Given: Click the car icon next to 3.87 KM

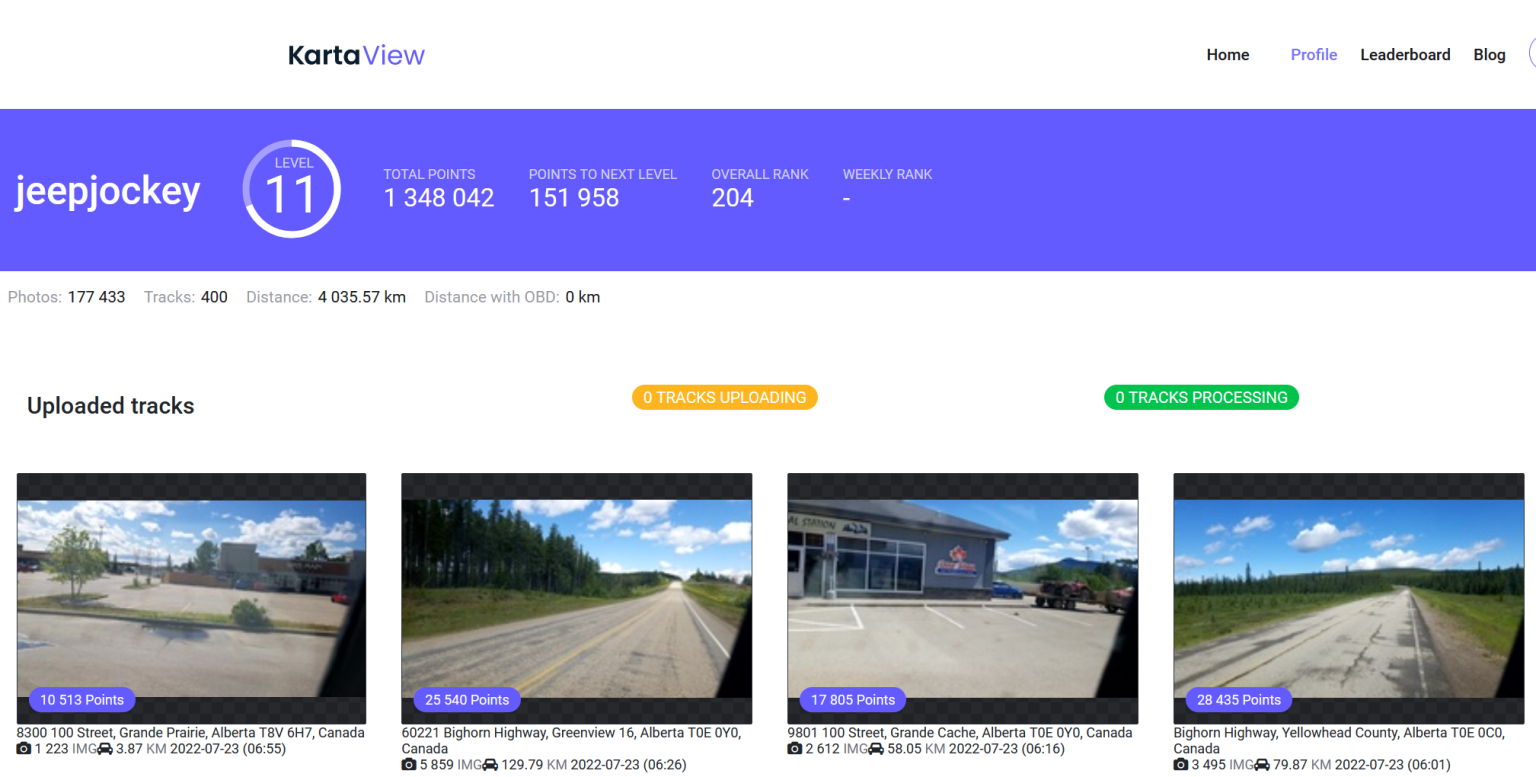Looking at the screenshot, I should [104, 748].
